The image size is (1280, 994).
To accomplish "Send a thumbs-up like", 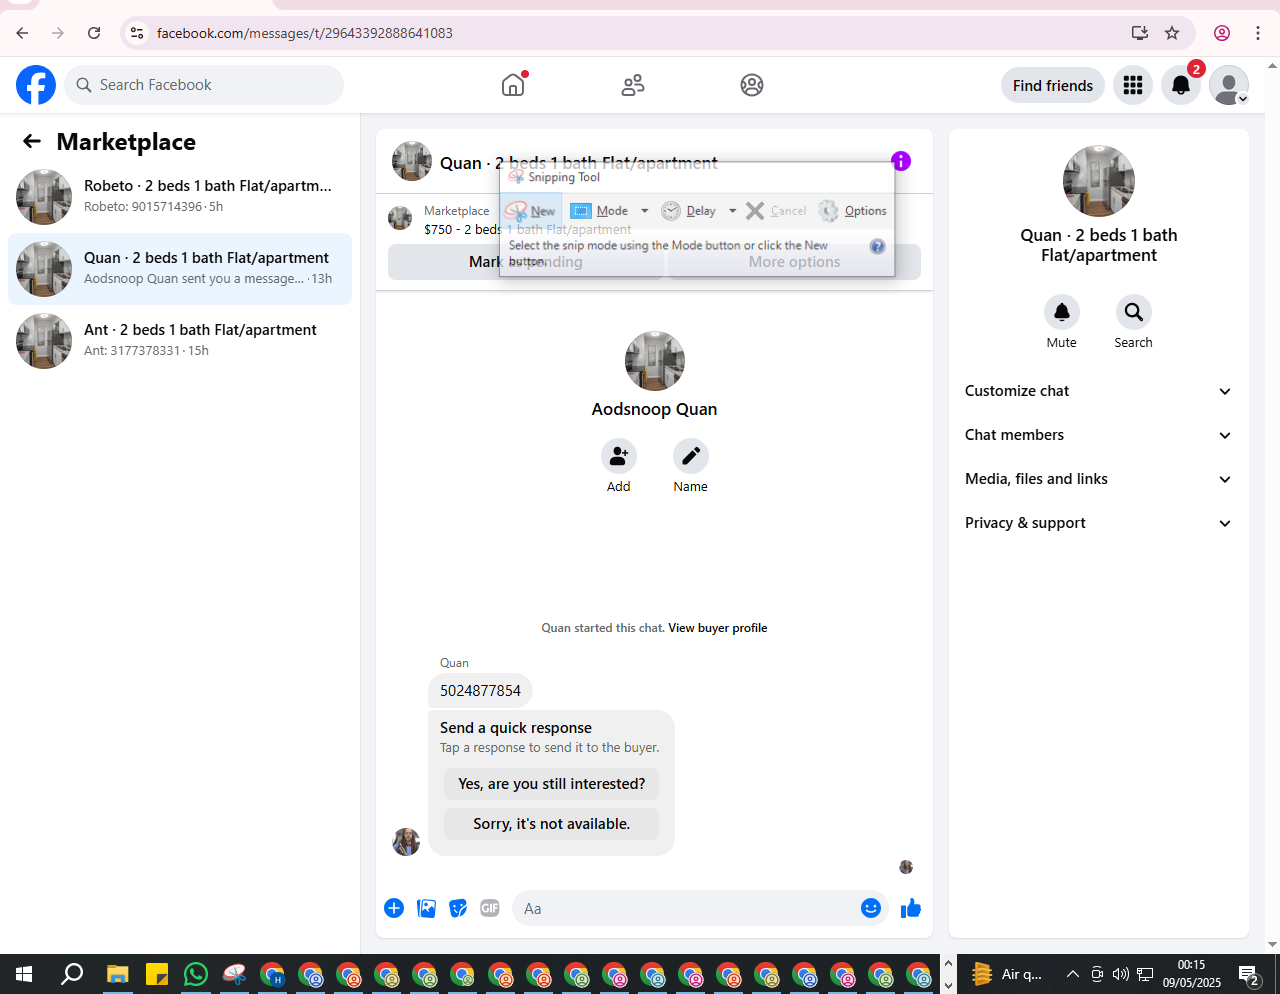I will click(x=910, y=908).
